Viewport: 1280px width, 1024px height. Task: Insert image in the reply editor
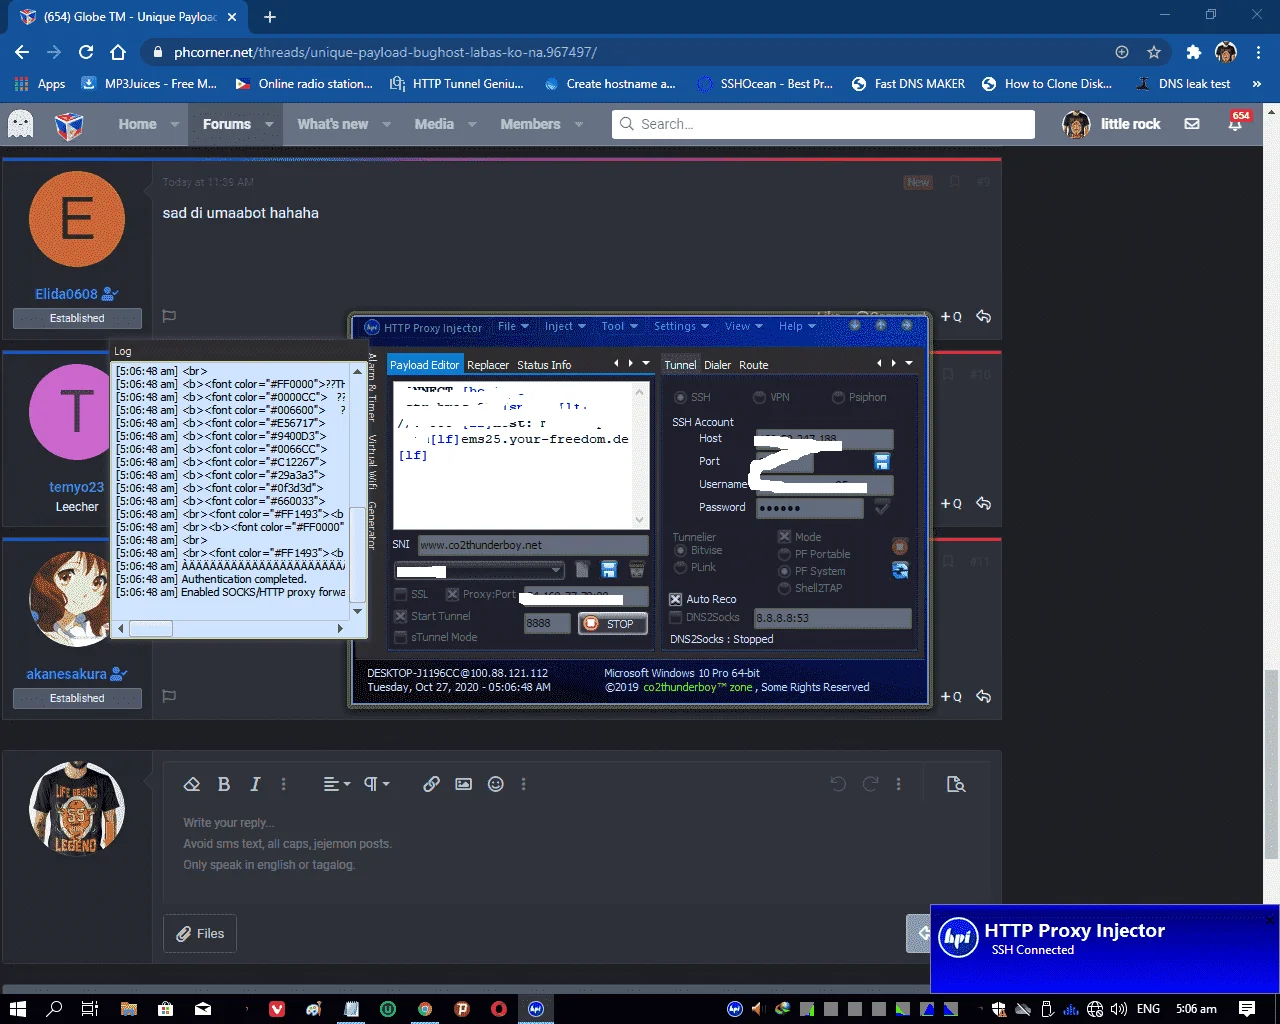[x=463, y=784]
